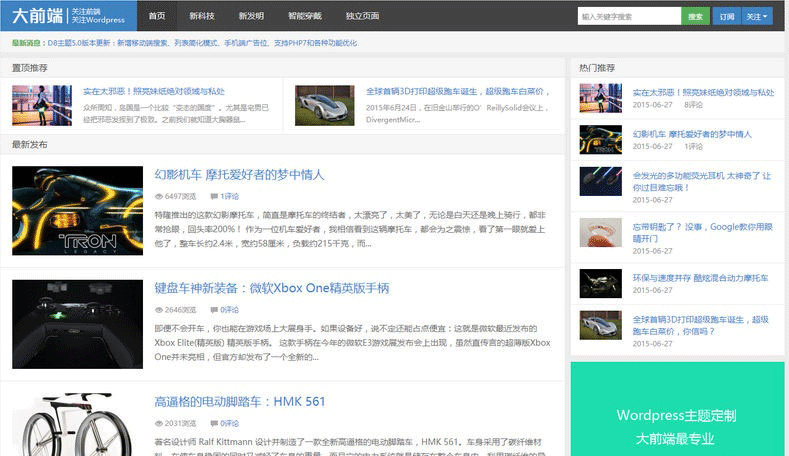Open sidebar TRON bike thumbnail
789x456 pixels.
point(600,139)
